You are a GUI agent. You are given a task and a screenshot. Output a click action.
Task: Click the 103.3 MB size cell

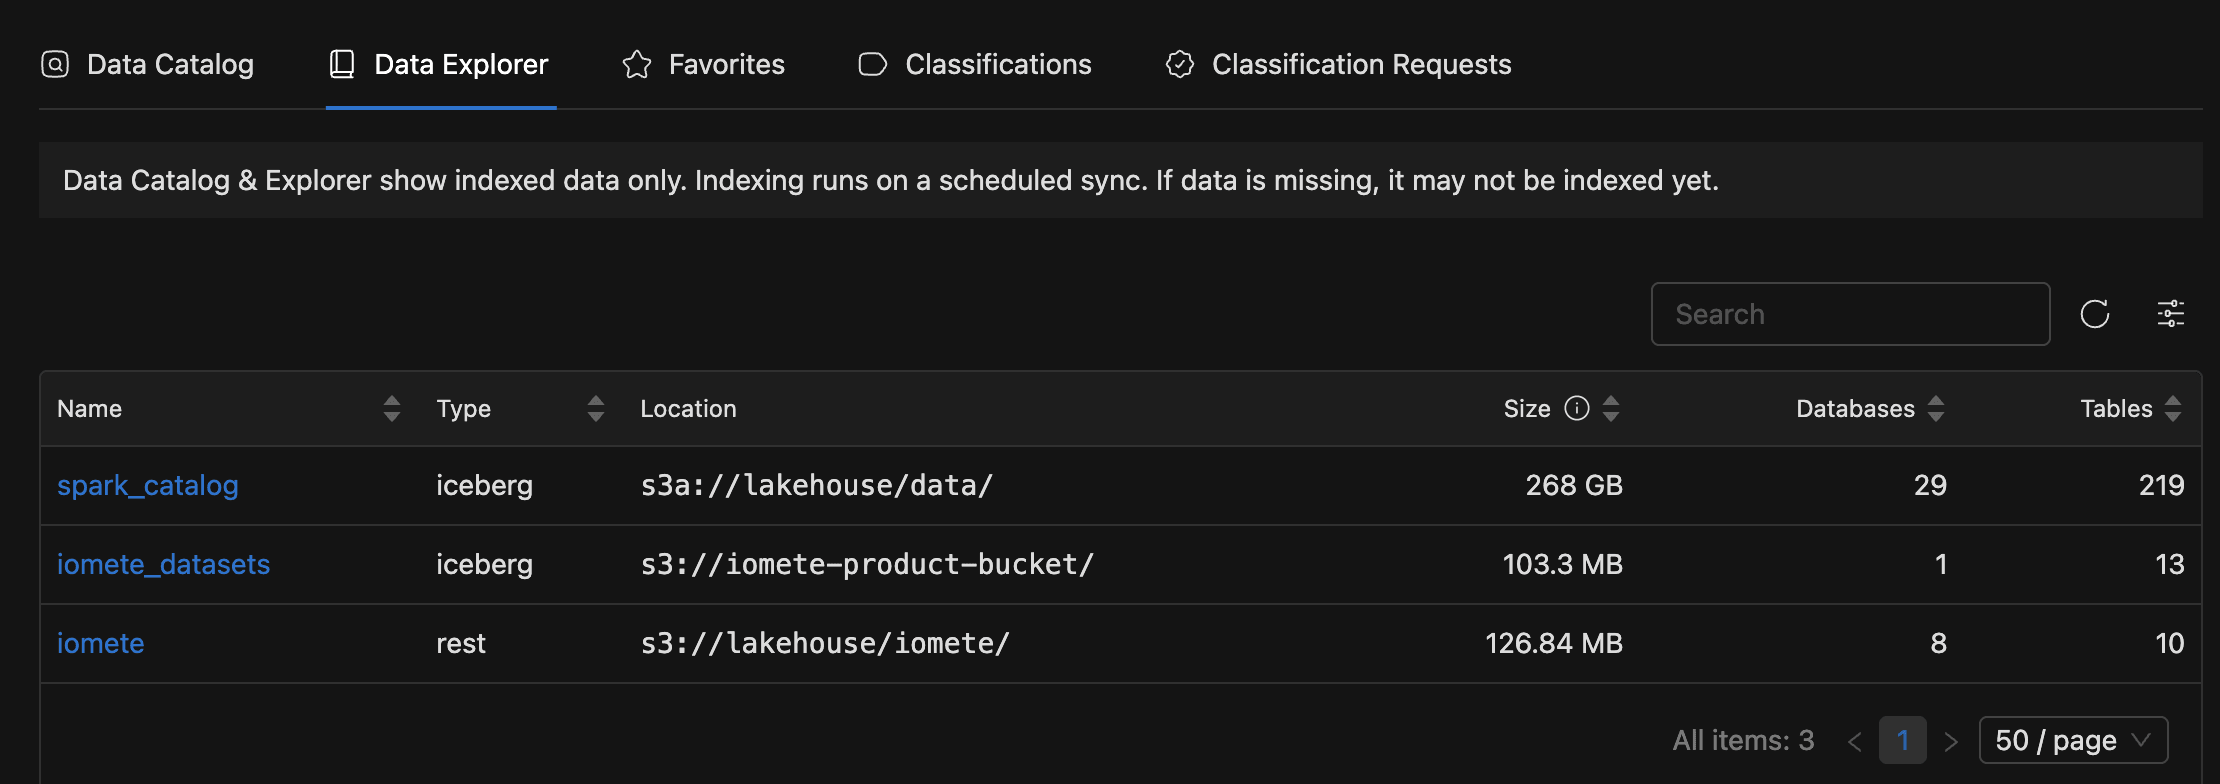[x=1563, y=564]
